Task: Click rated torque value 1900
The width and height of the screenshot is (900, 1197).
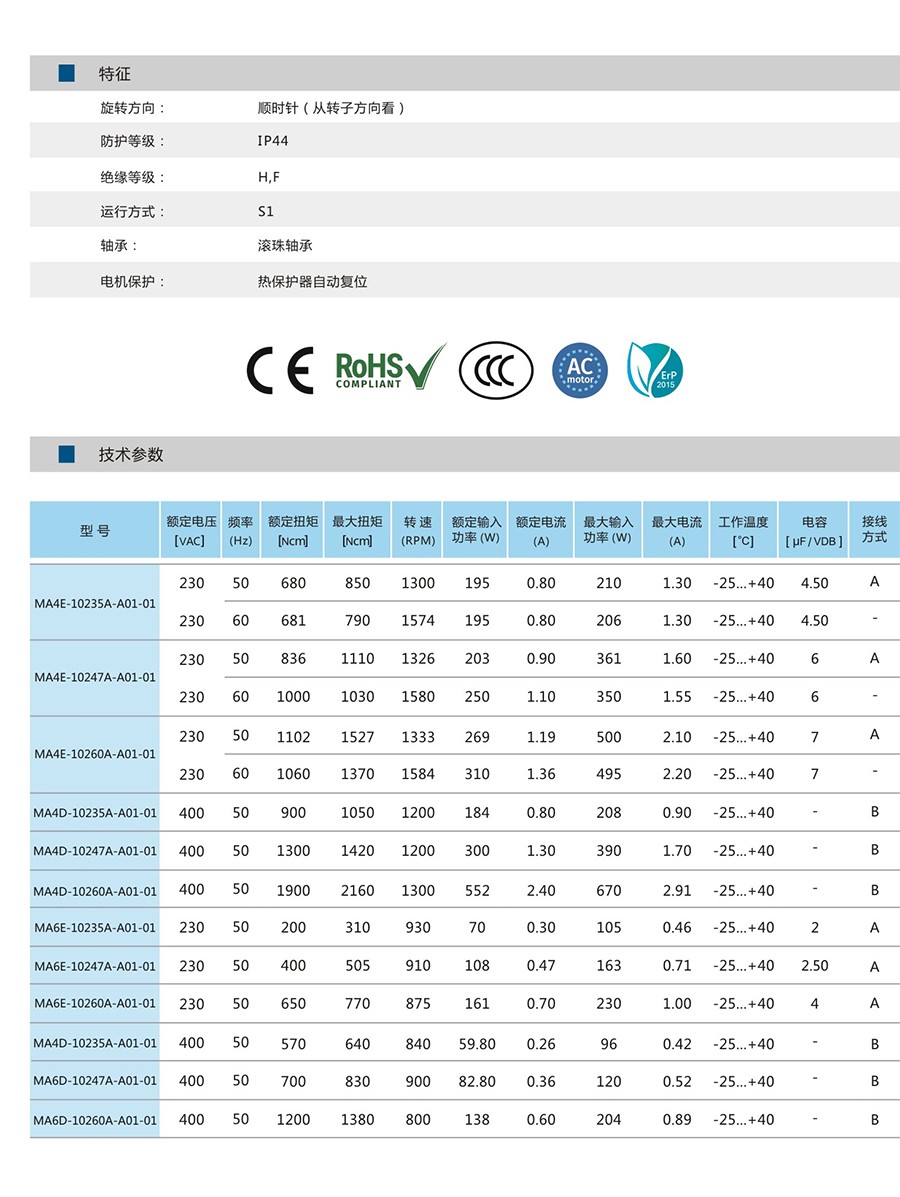Action: click(x=293, y=890)
